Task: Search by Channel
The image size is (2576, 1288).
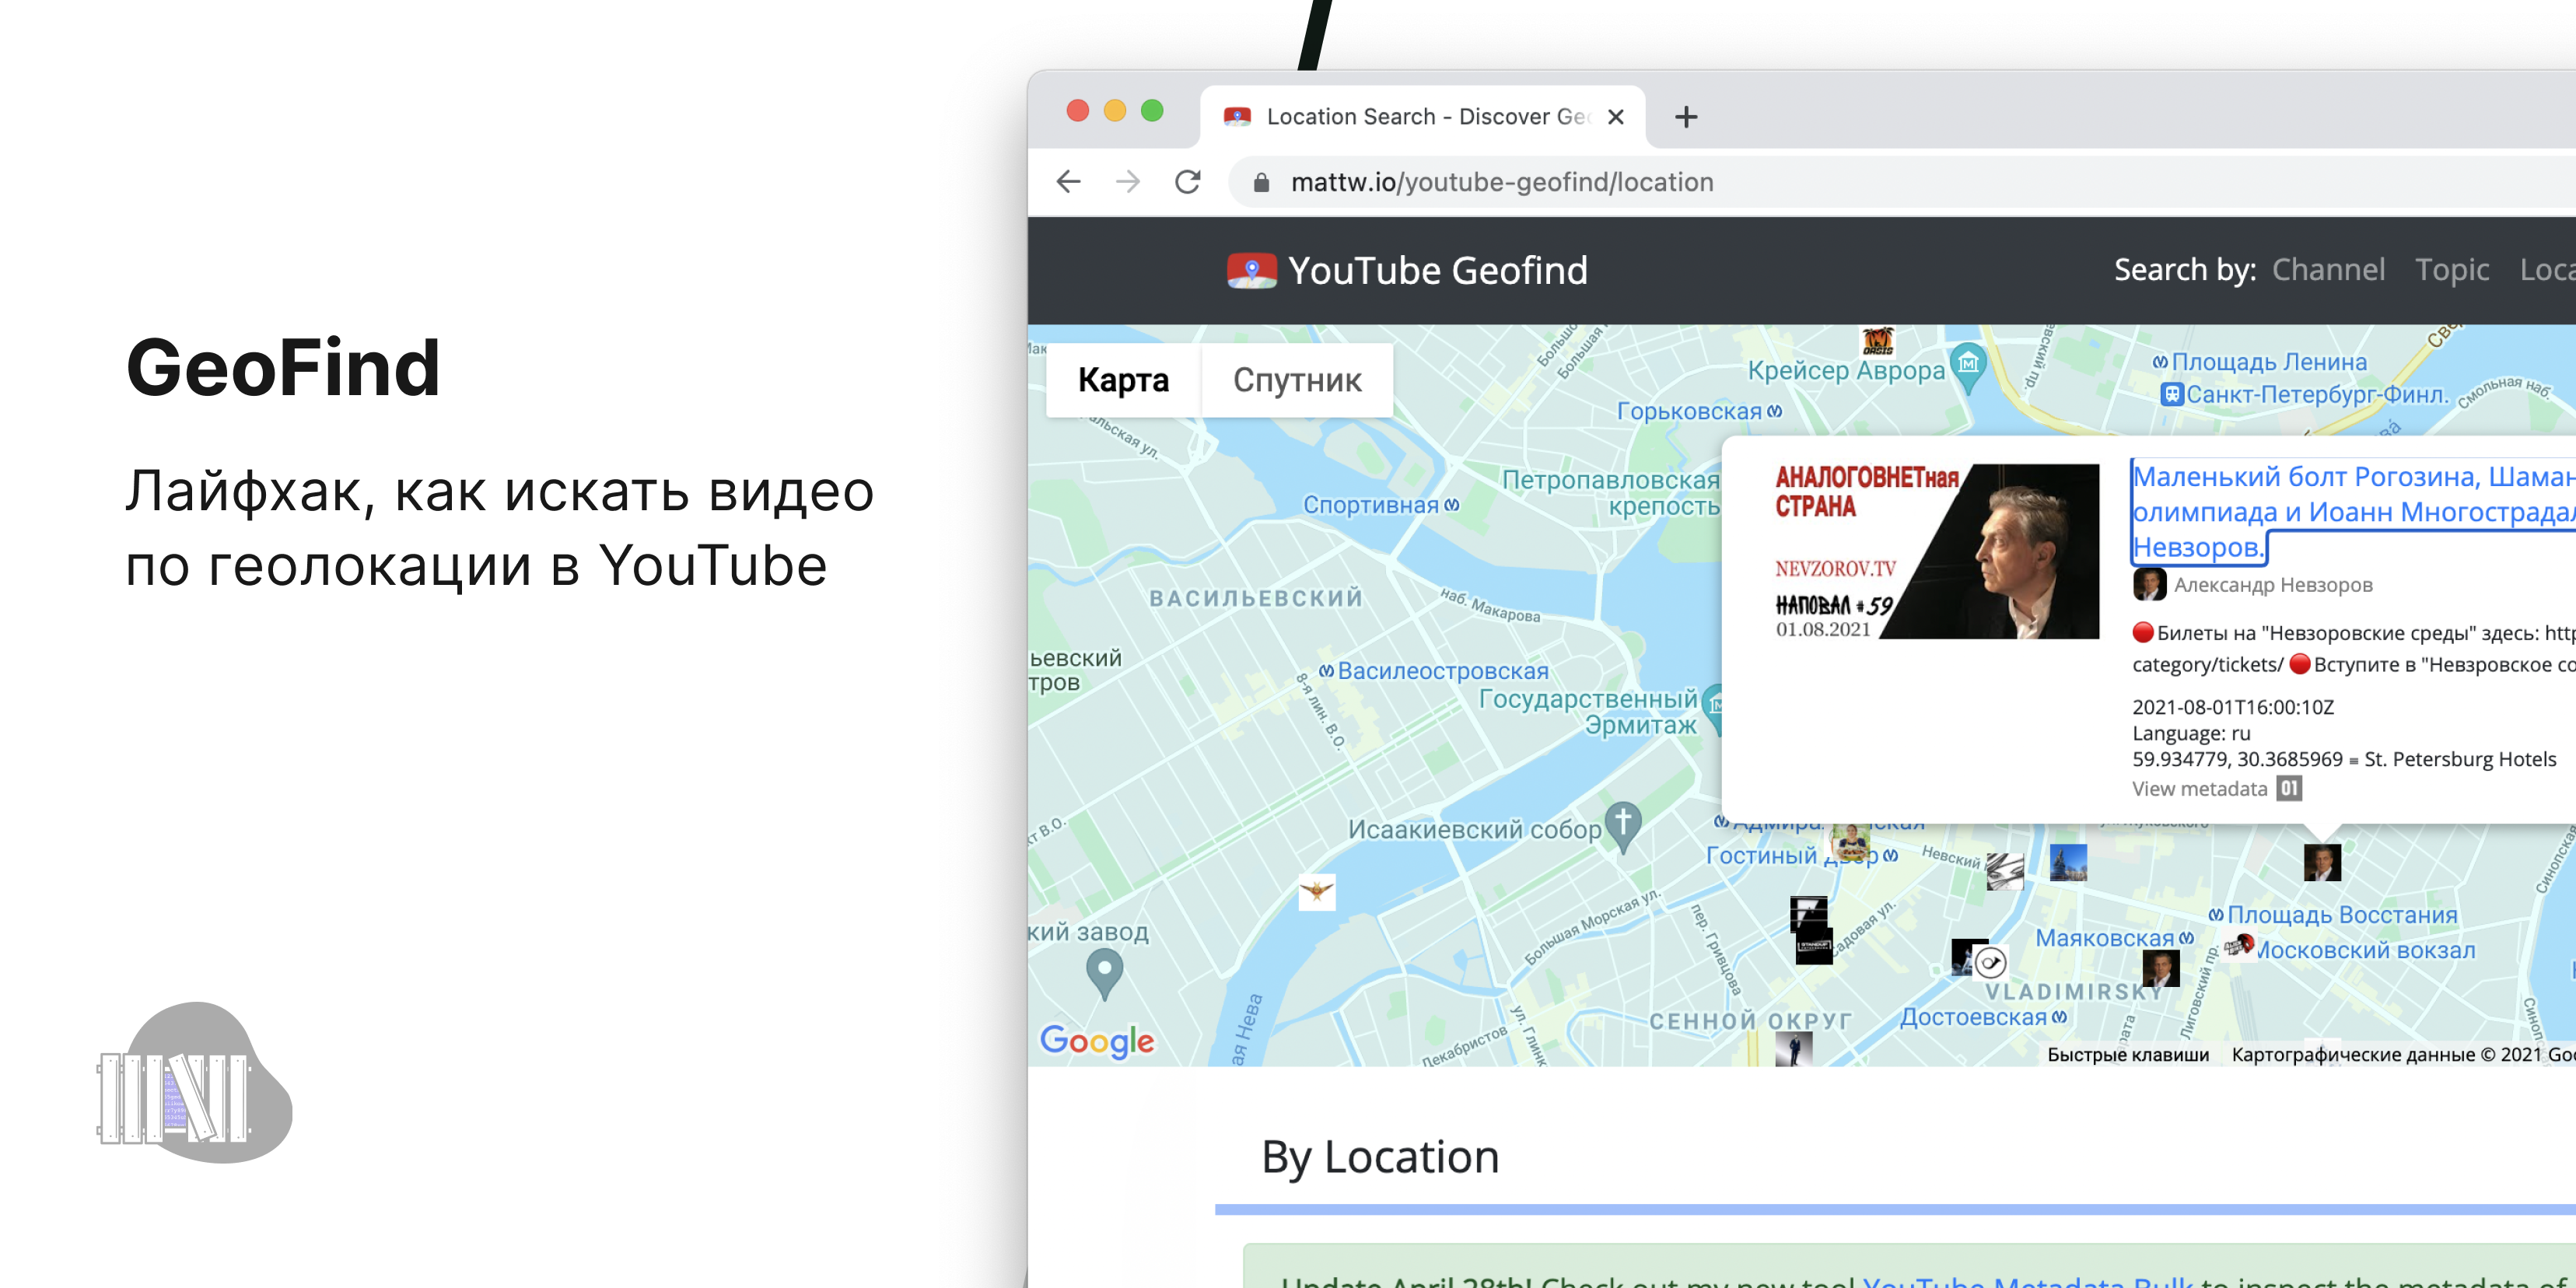Action: [2327, 270]
